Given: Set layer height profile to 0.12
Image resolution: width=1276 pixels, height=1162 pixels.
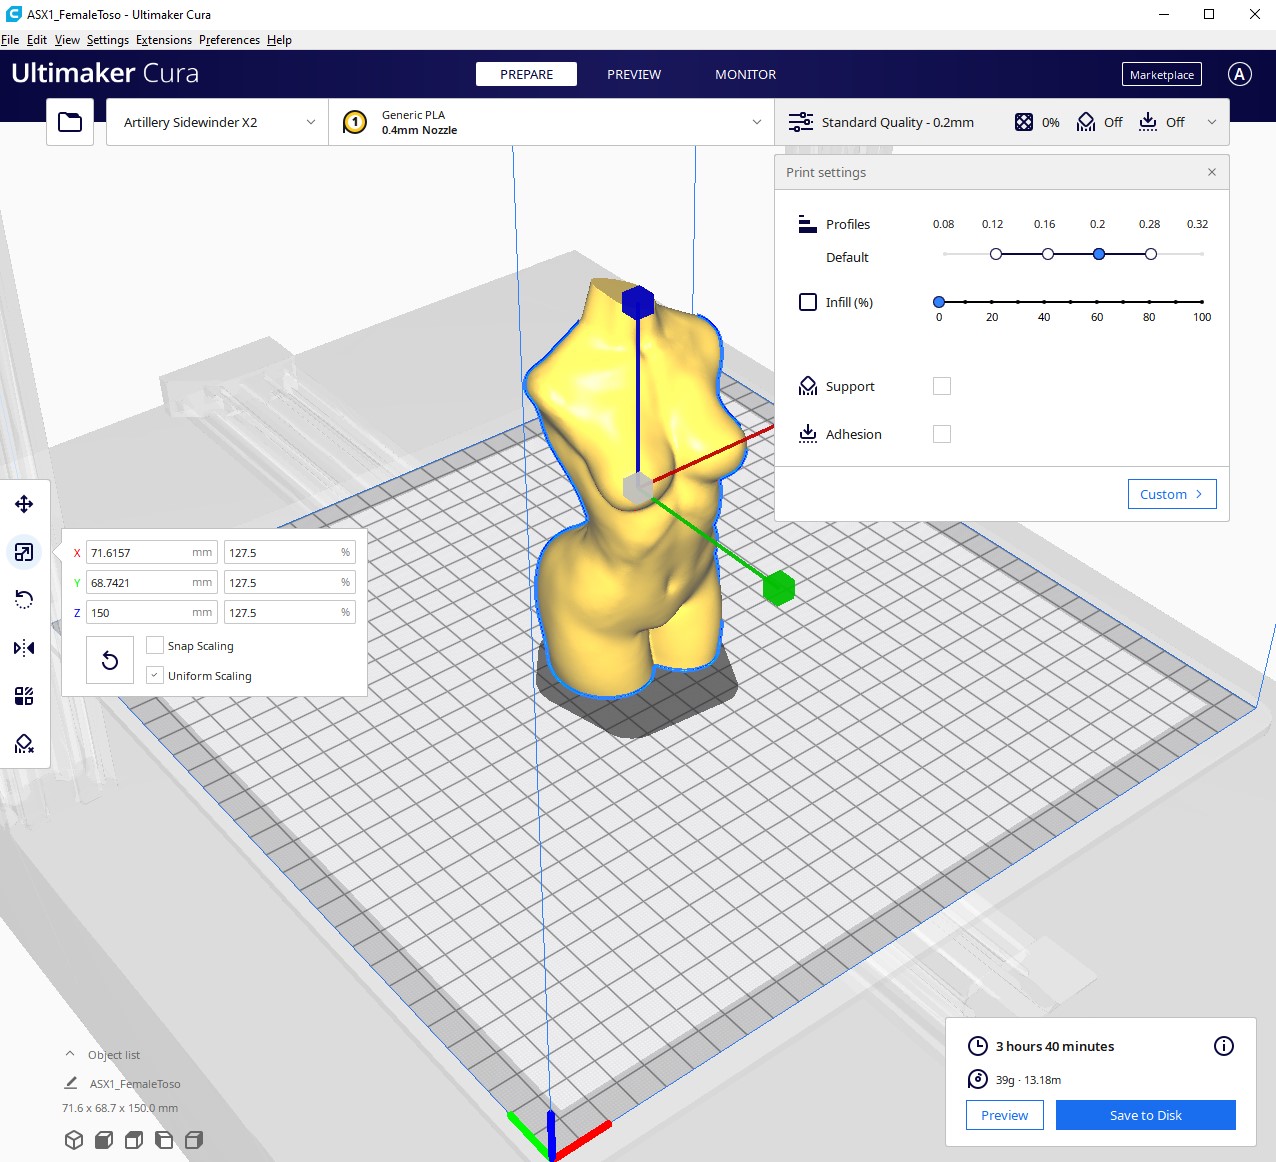Looking at the screenshot, I should pyautogui.click(x=995, y=254).
